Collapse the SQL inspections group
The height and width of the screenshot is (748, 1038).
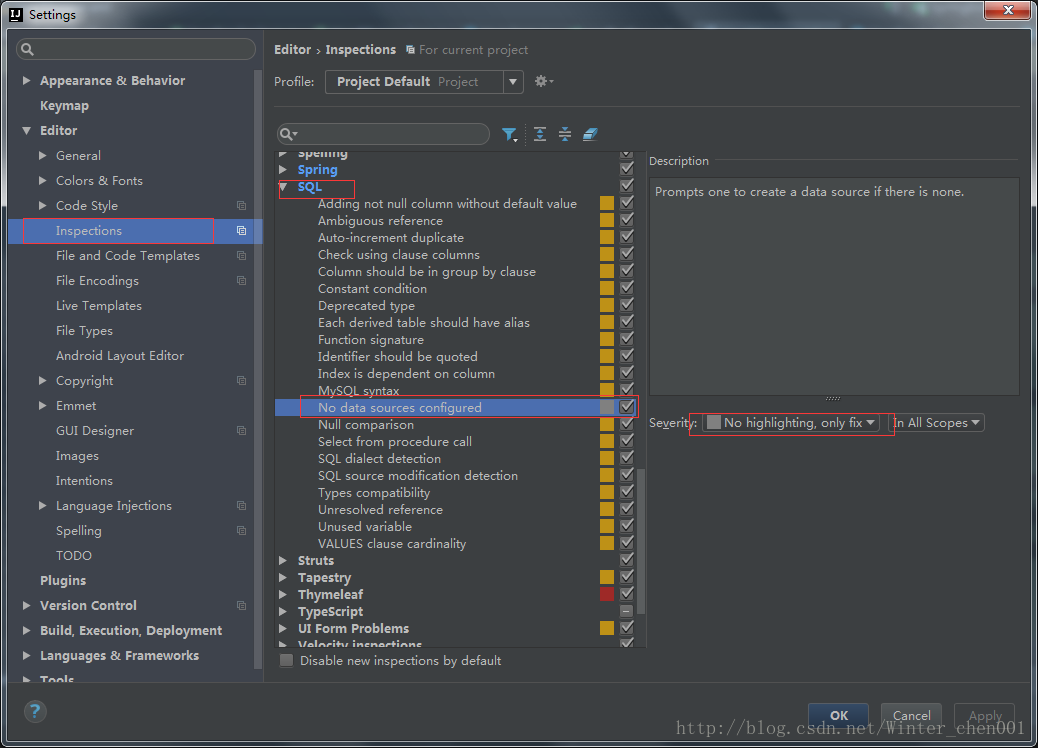(x=283, y=187)
